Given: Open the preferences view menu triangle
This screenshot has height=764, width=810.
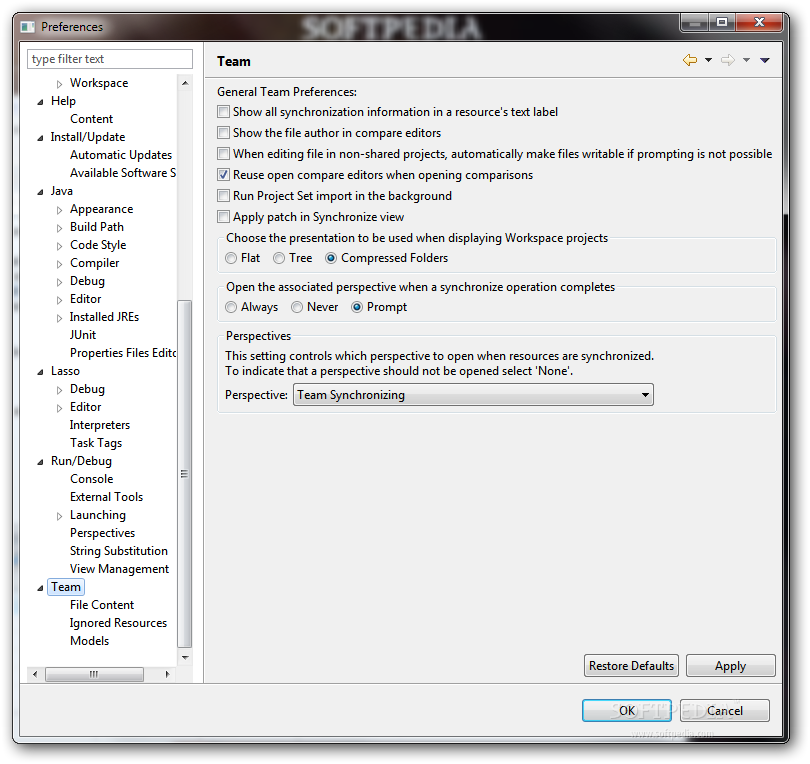Looking at the screenshot, I should [765, 60].
